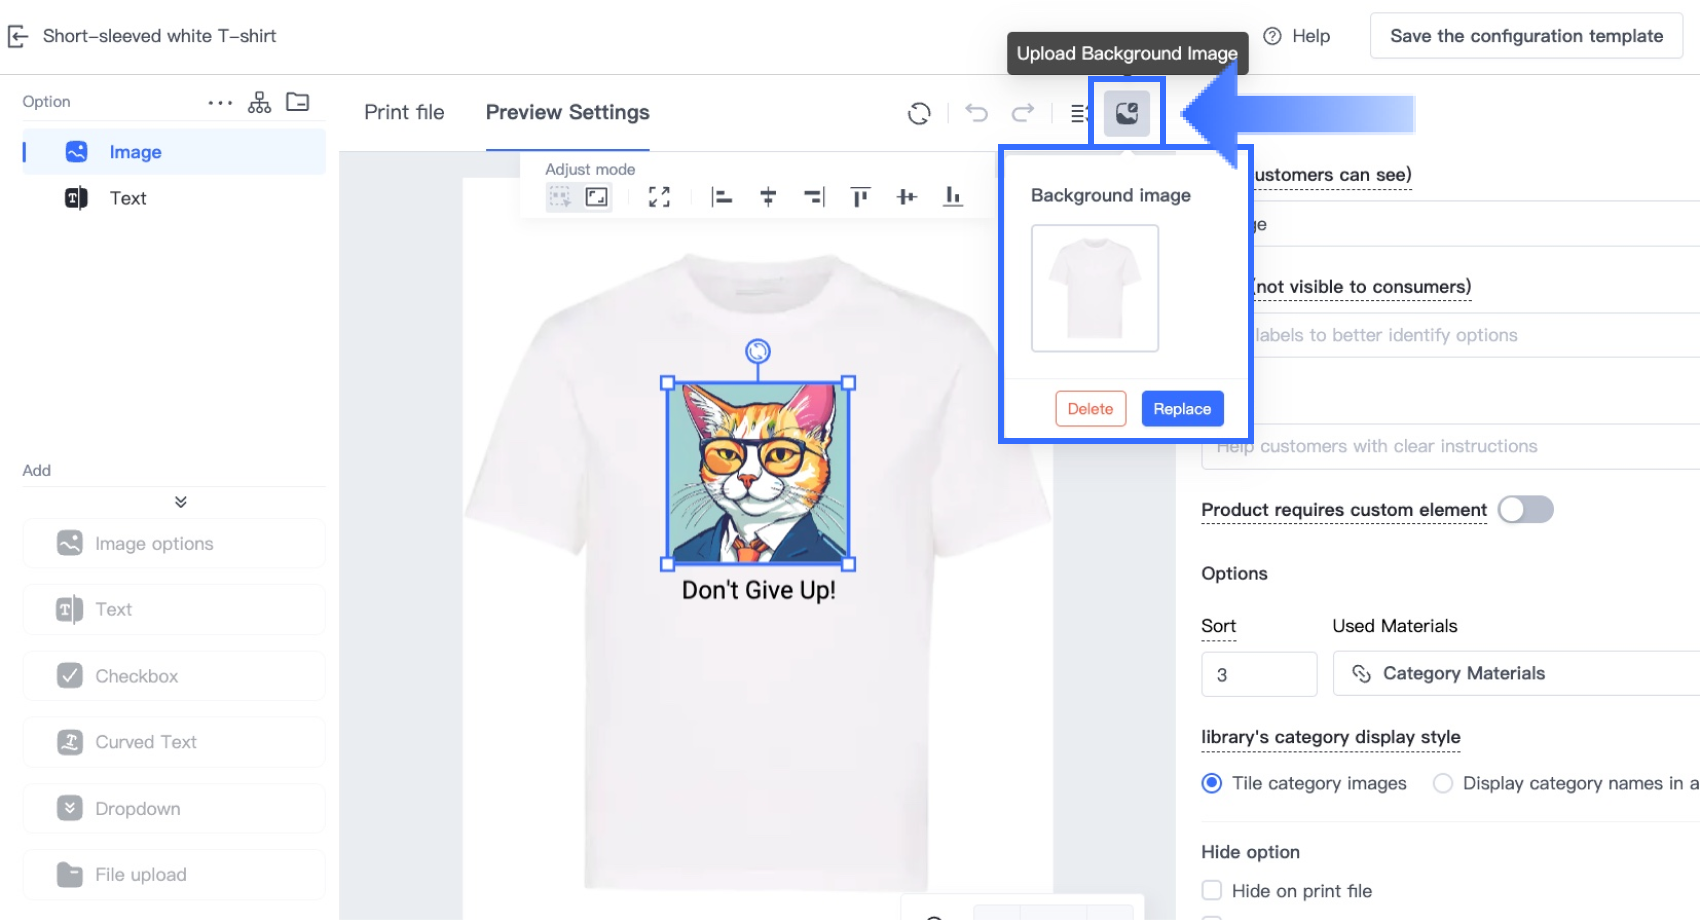Click the rotate handle above cat image

click(x=757, y=351)
